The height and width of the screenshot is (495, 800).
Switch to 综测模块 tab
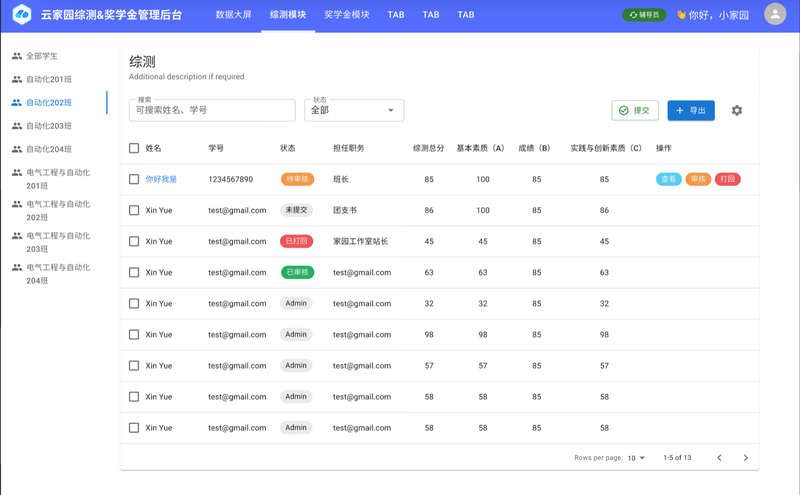pyautogui.click(x=288, y=15)
